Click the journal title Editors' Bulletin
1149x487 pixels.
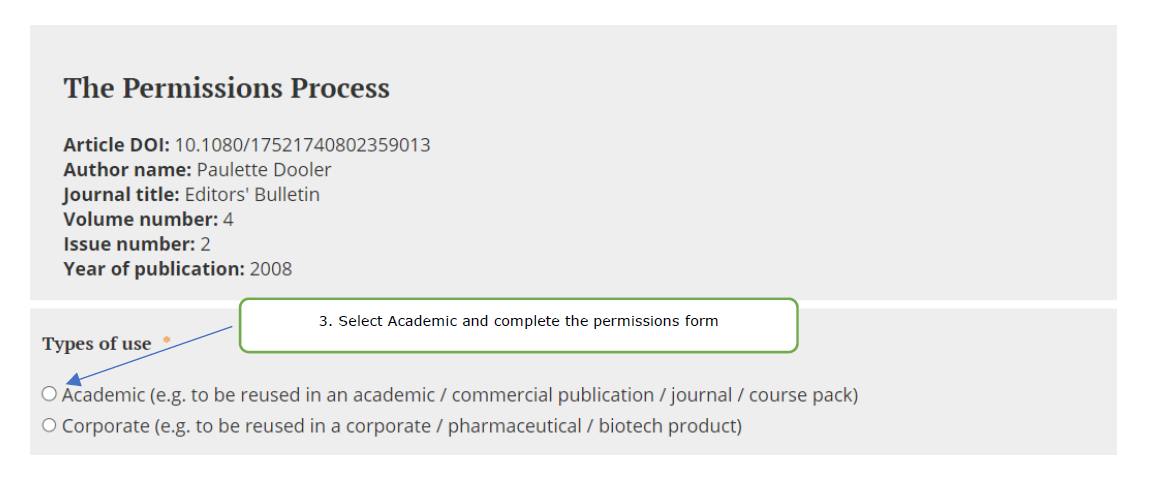252,195
